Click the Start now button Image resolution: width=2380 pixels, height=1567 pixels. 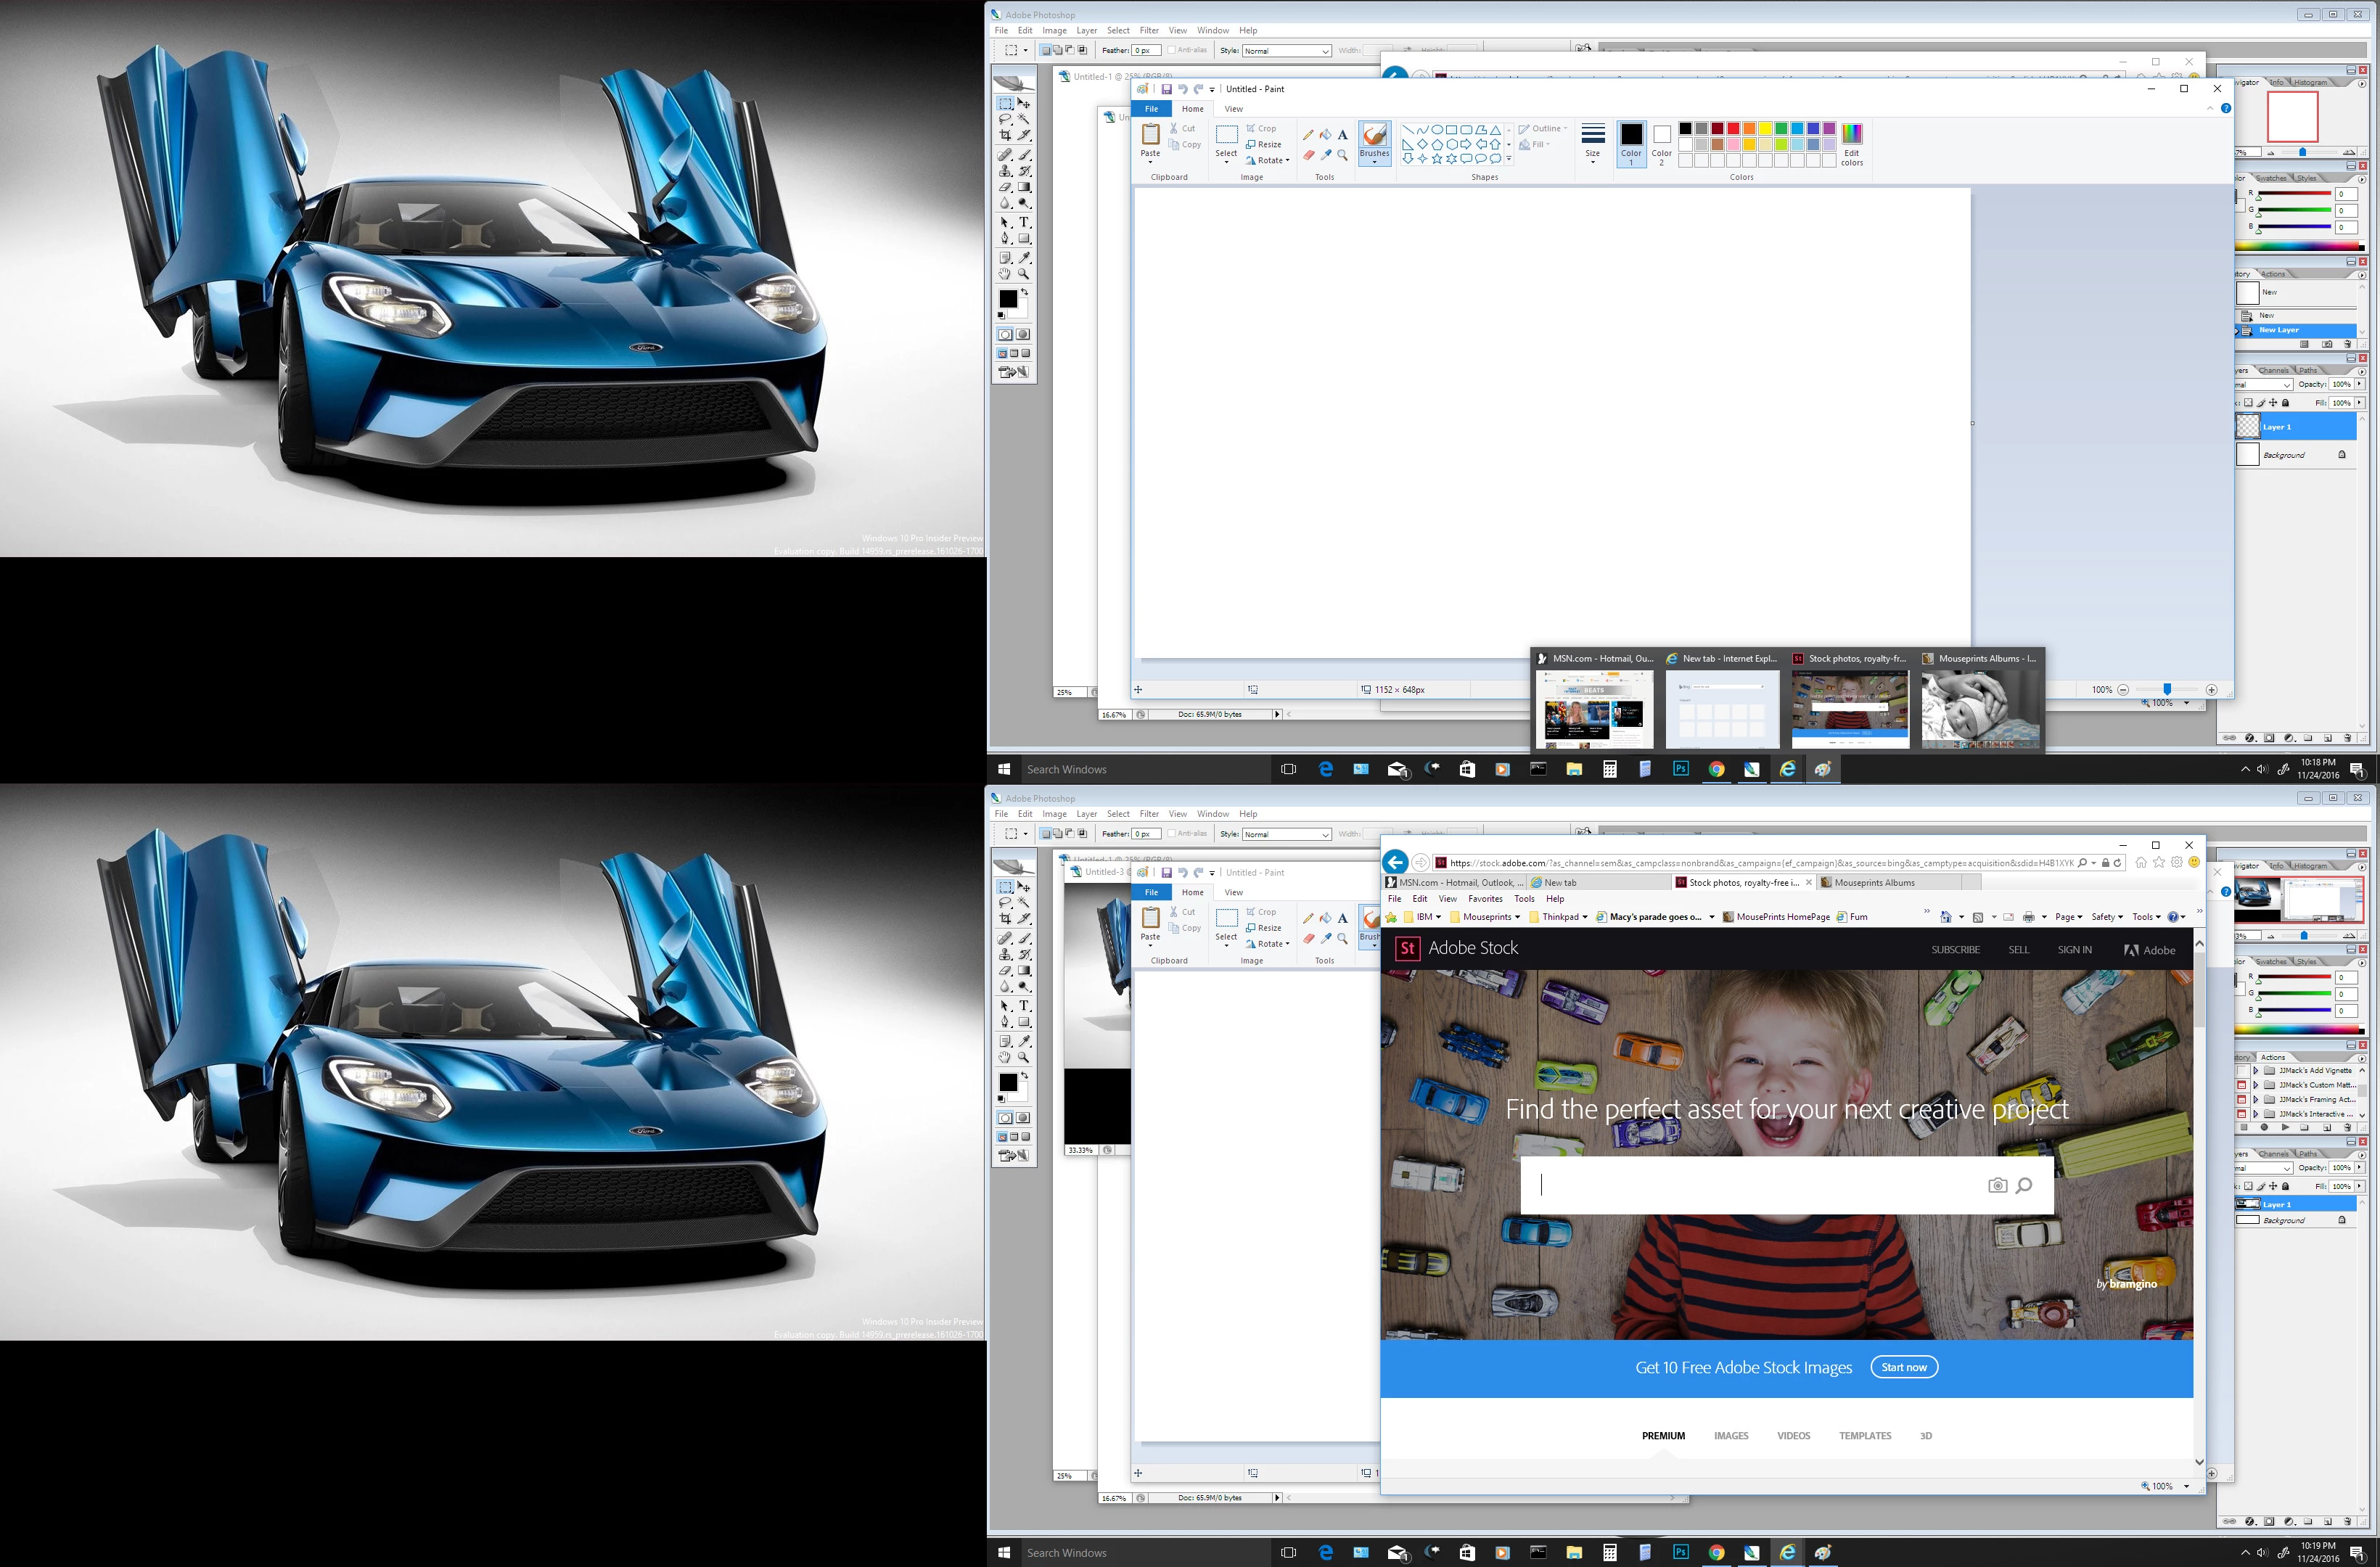(1903, 1367)
